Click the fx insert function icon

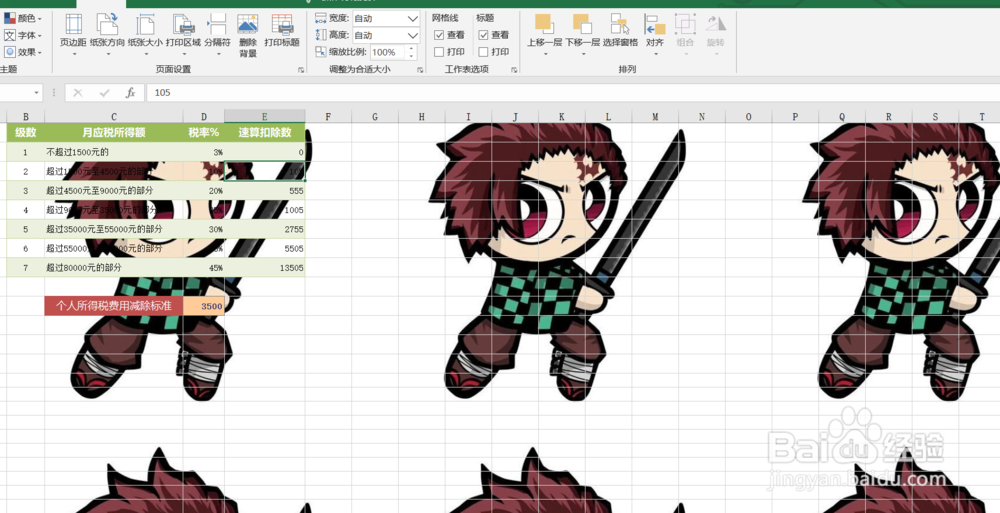click(131, 93)
